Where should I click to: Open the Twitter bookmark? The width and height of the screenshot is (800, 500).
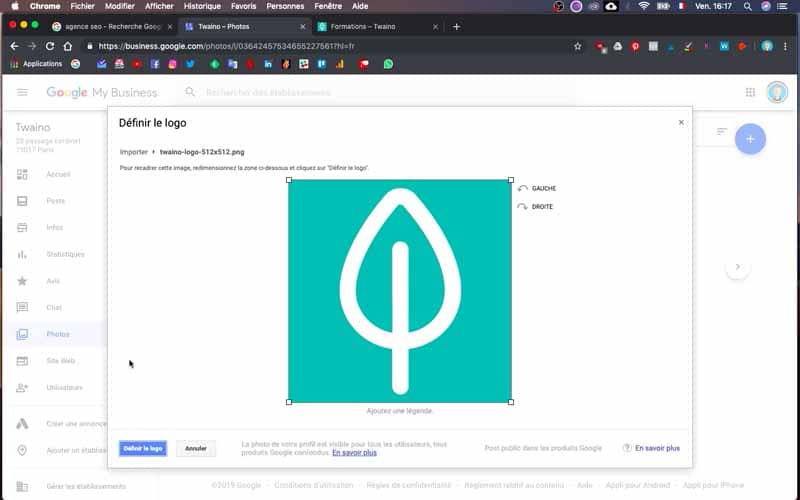(x=190, y=64)
